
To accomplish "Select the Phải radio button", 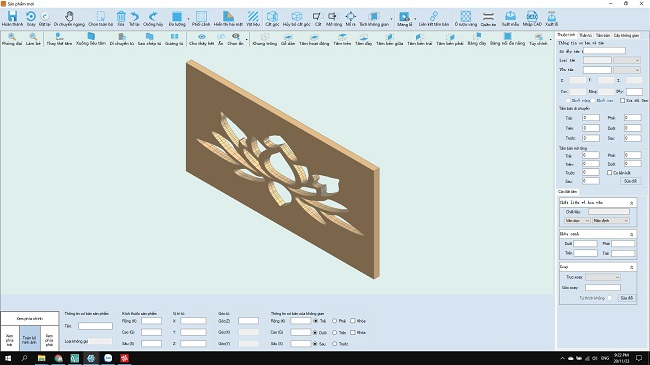I will point(335,321).
